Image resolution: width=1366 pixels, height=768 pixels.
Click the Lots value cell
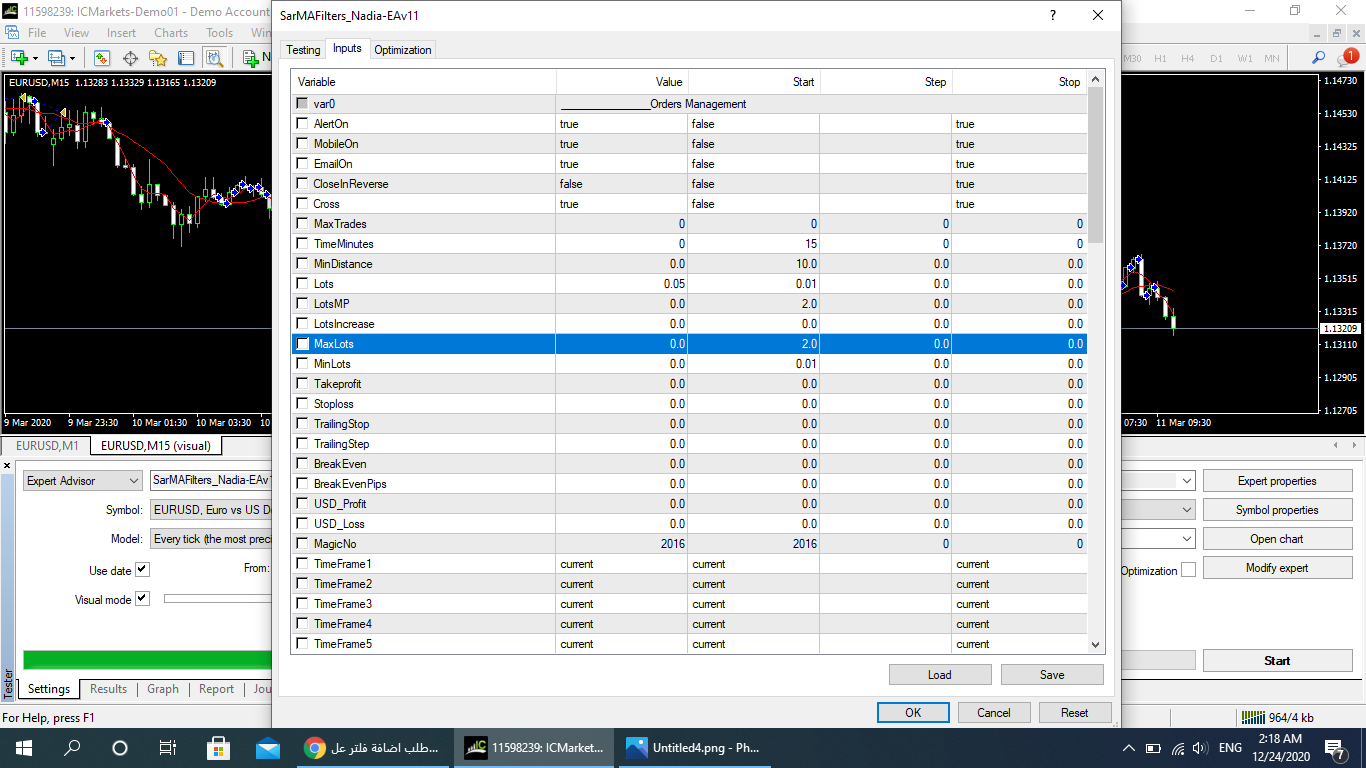622,284
